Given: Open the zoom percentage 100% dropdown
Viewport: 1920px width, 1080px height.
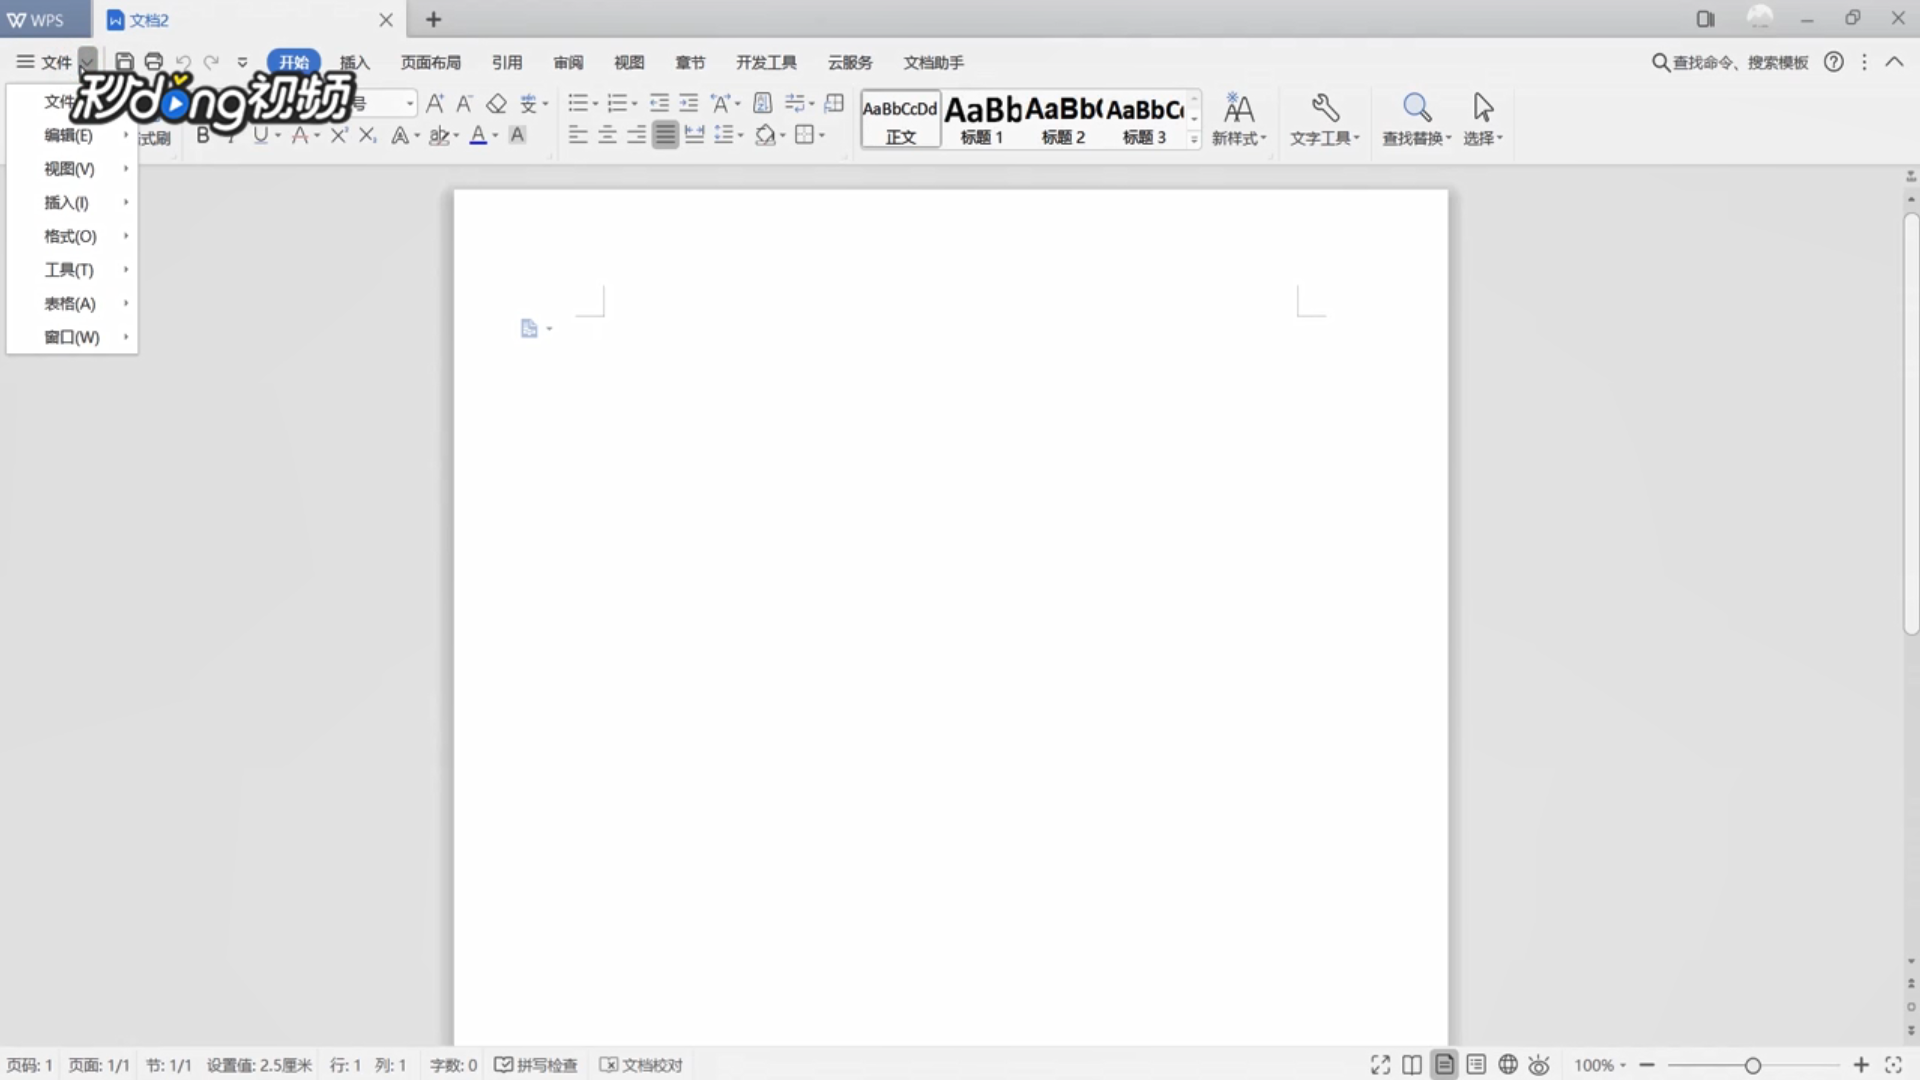Looking at the screenshot, I should [x=1600, y=1065].
